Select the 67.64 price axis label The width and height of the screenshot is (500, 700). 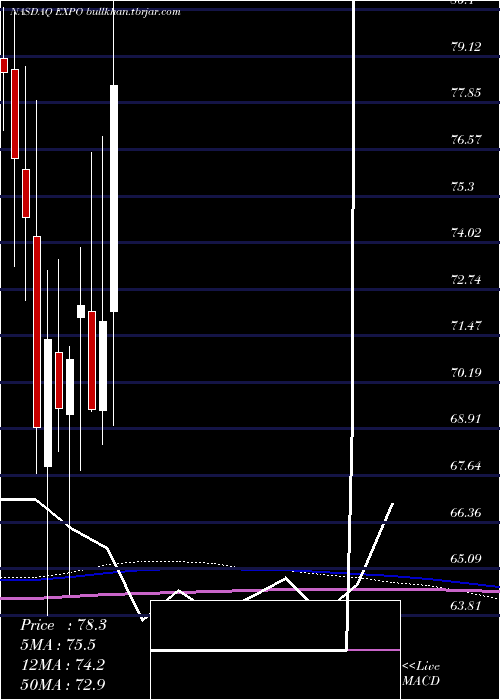[x=467, y=466]
